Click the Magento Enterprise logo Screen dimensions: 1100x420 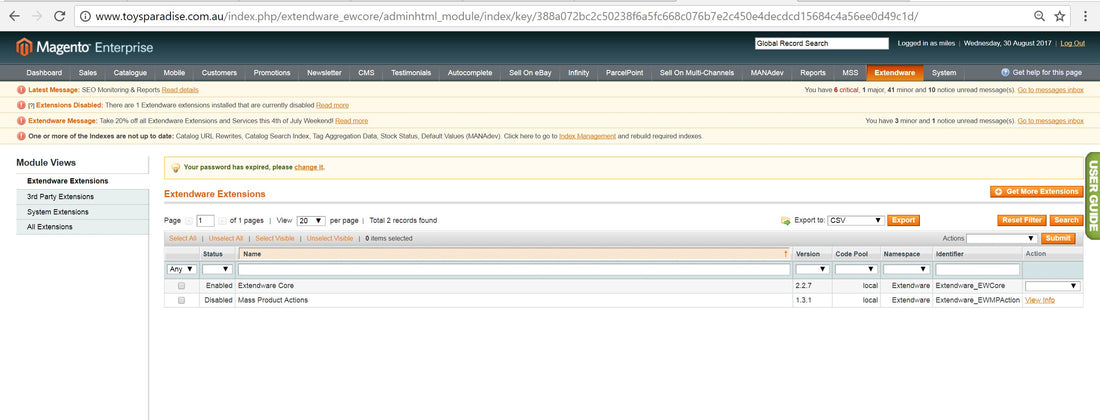pyautogui.click(x=85, y=48)
